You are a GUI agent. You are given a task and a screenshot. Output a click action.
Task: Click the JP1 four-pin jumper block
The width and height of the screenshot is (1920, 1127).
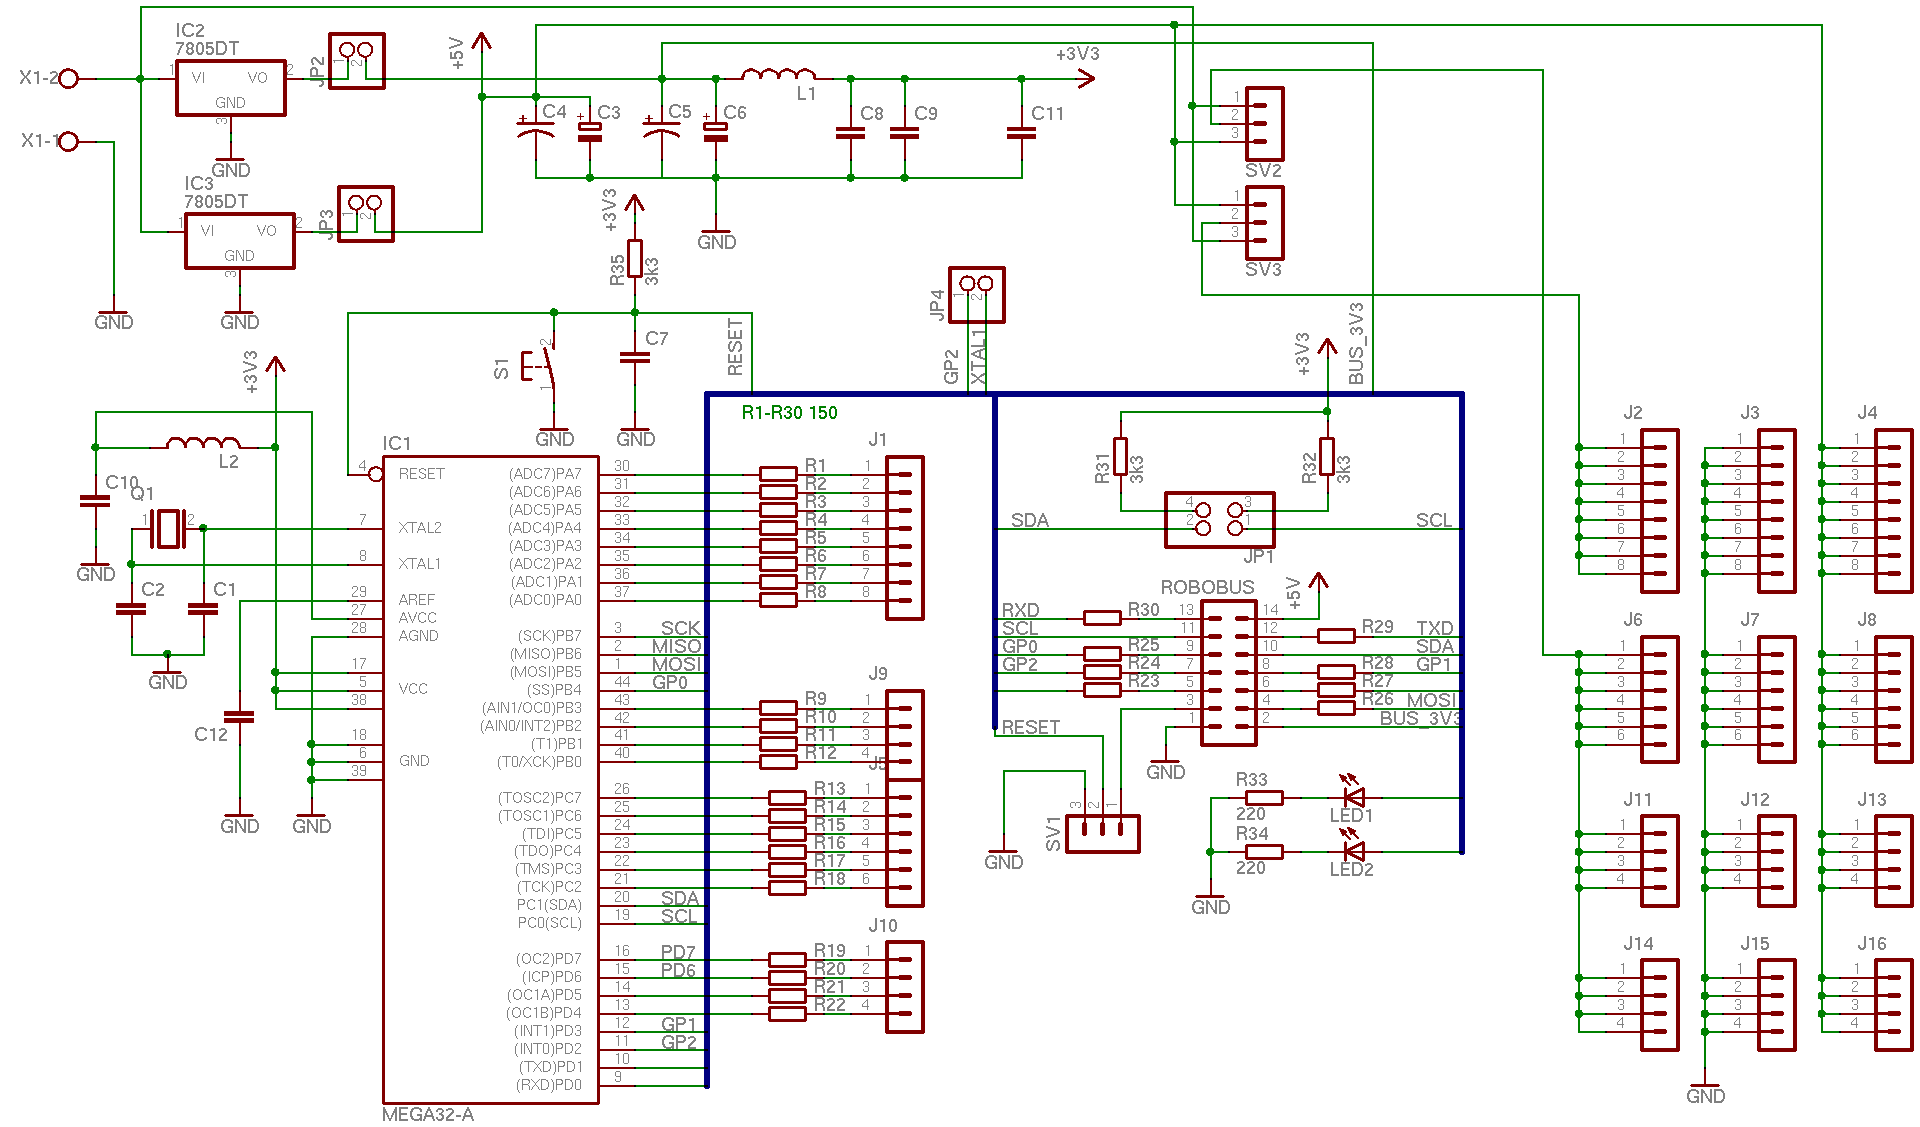(1219, 519)
